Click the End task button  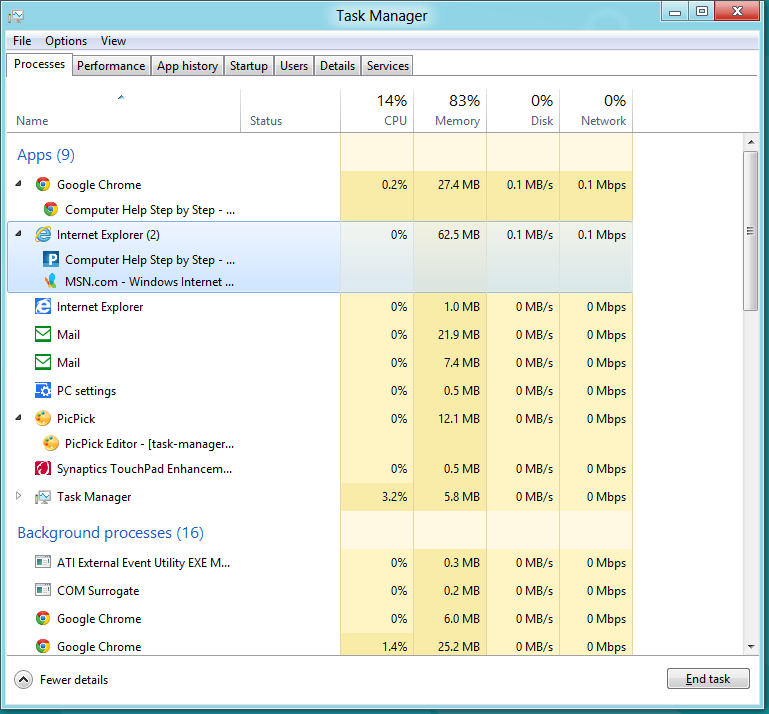[708, 679]
